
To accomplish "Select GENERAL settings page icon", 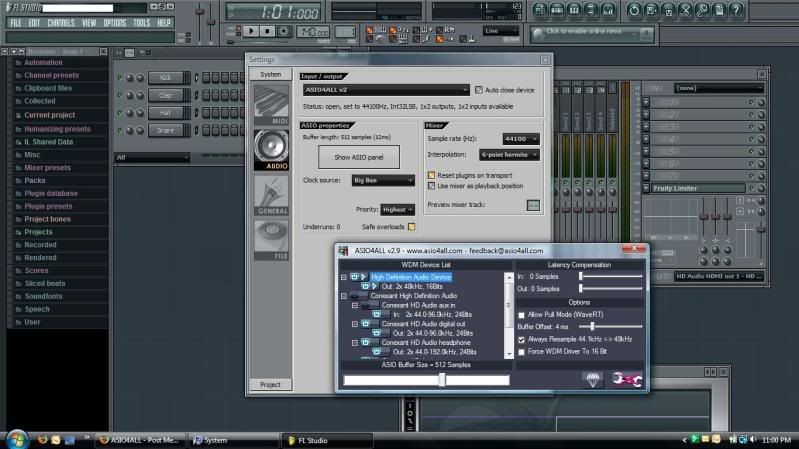I will pos(271,195).
